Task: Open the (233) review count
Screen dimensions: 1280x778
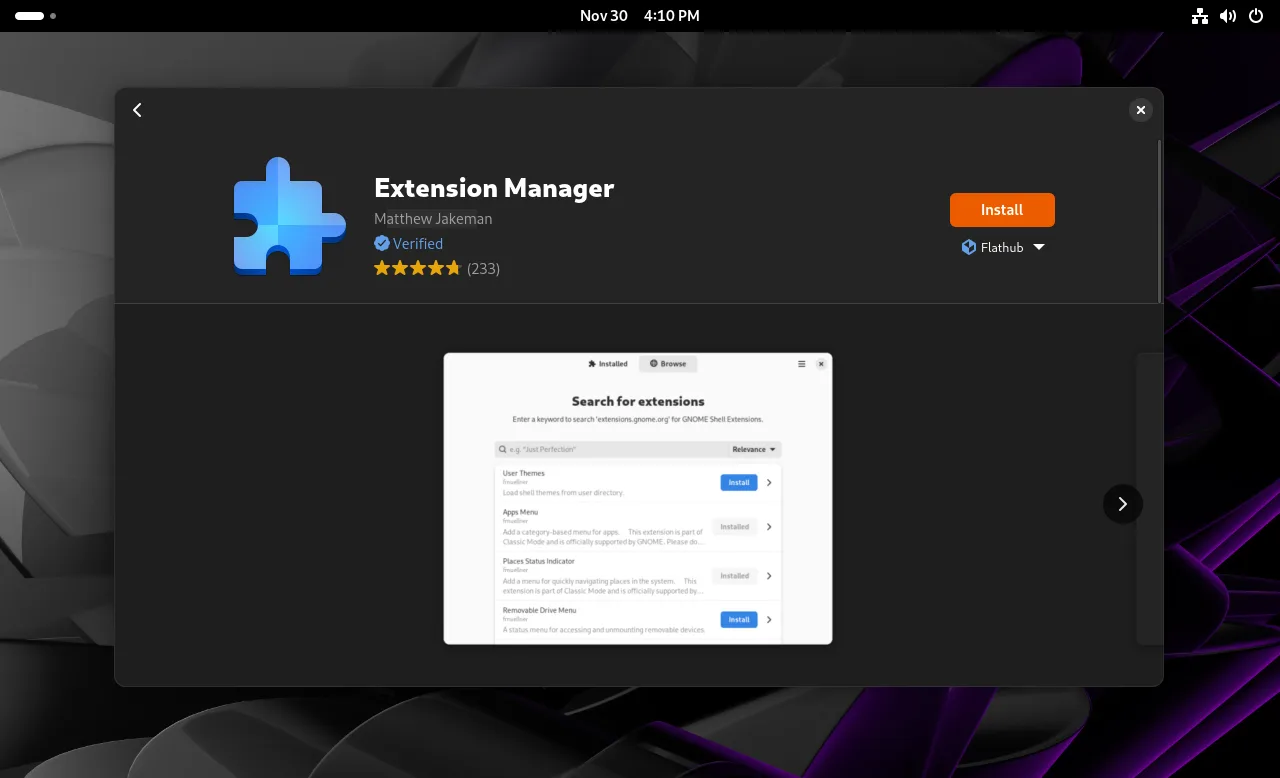Action: [x=483, y=268]
